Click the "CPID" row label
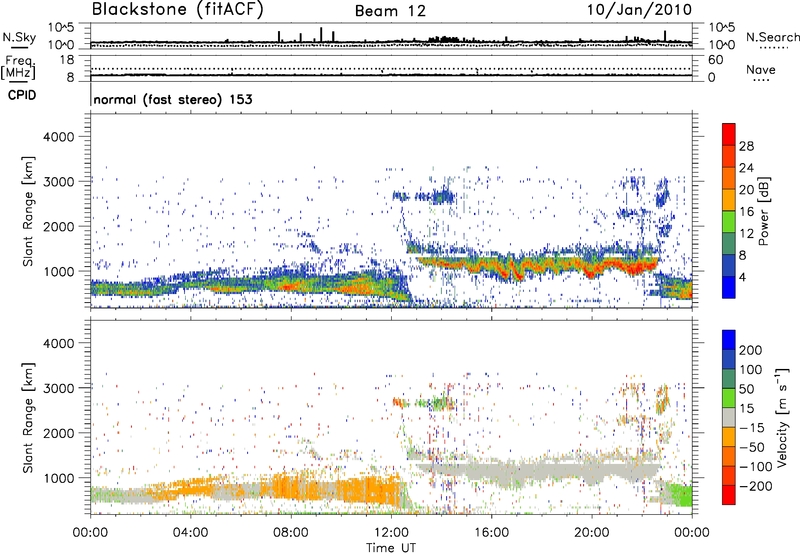The image size is (800, 554). coord(22,95)
